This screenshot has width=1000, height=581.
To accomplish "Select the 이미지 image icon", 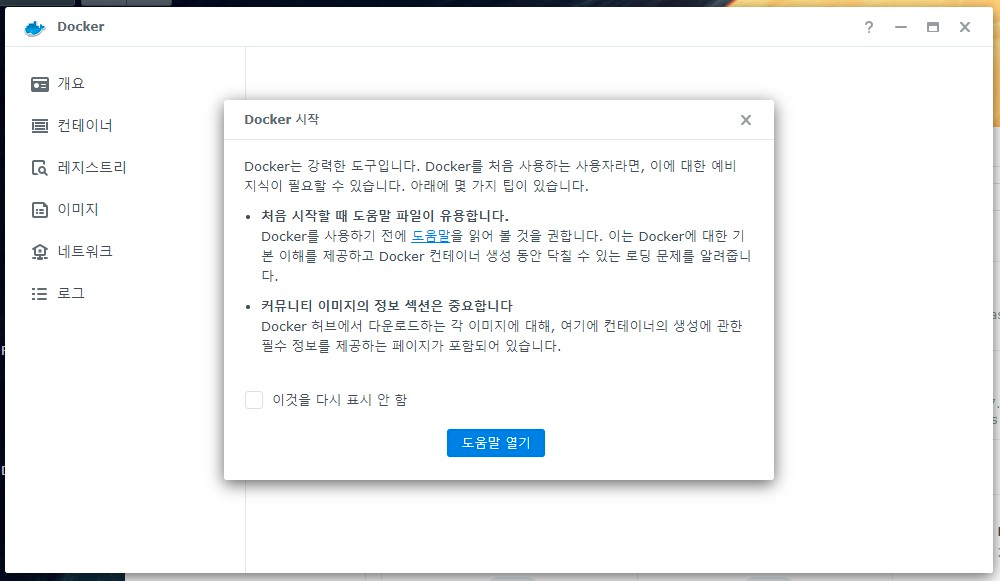I will (x=40, y=210).
